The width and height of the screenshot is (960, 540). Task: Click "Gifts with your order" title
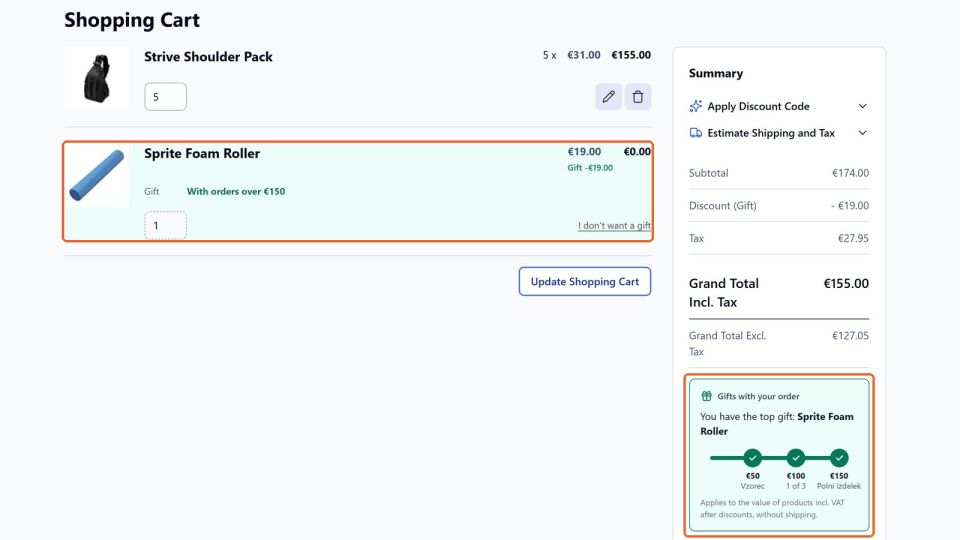click(x=758, y=396)
